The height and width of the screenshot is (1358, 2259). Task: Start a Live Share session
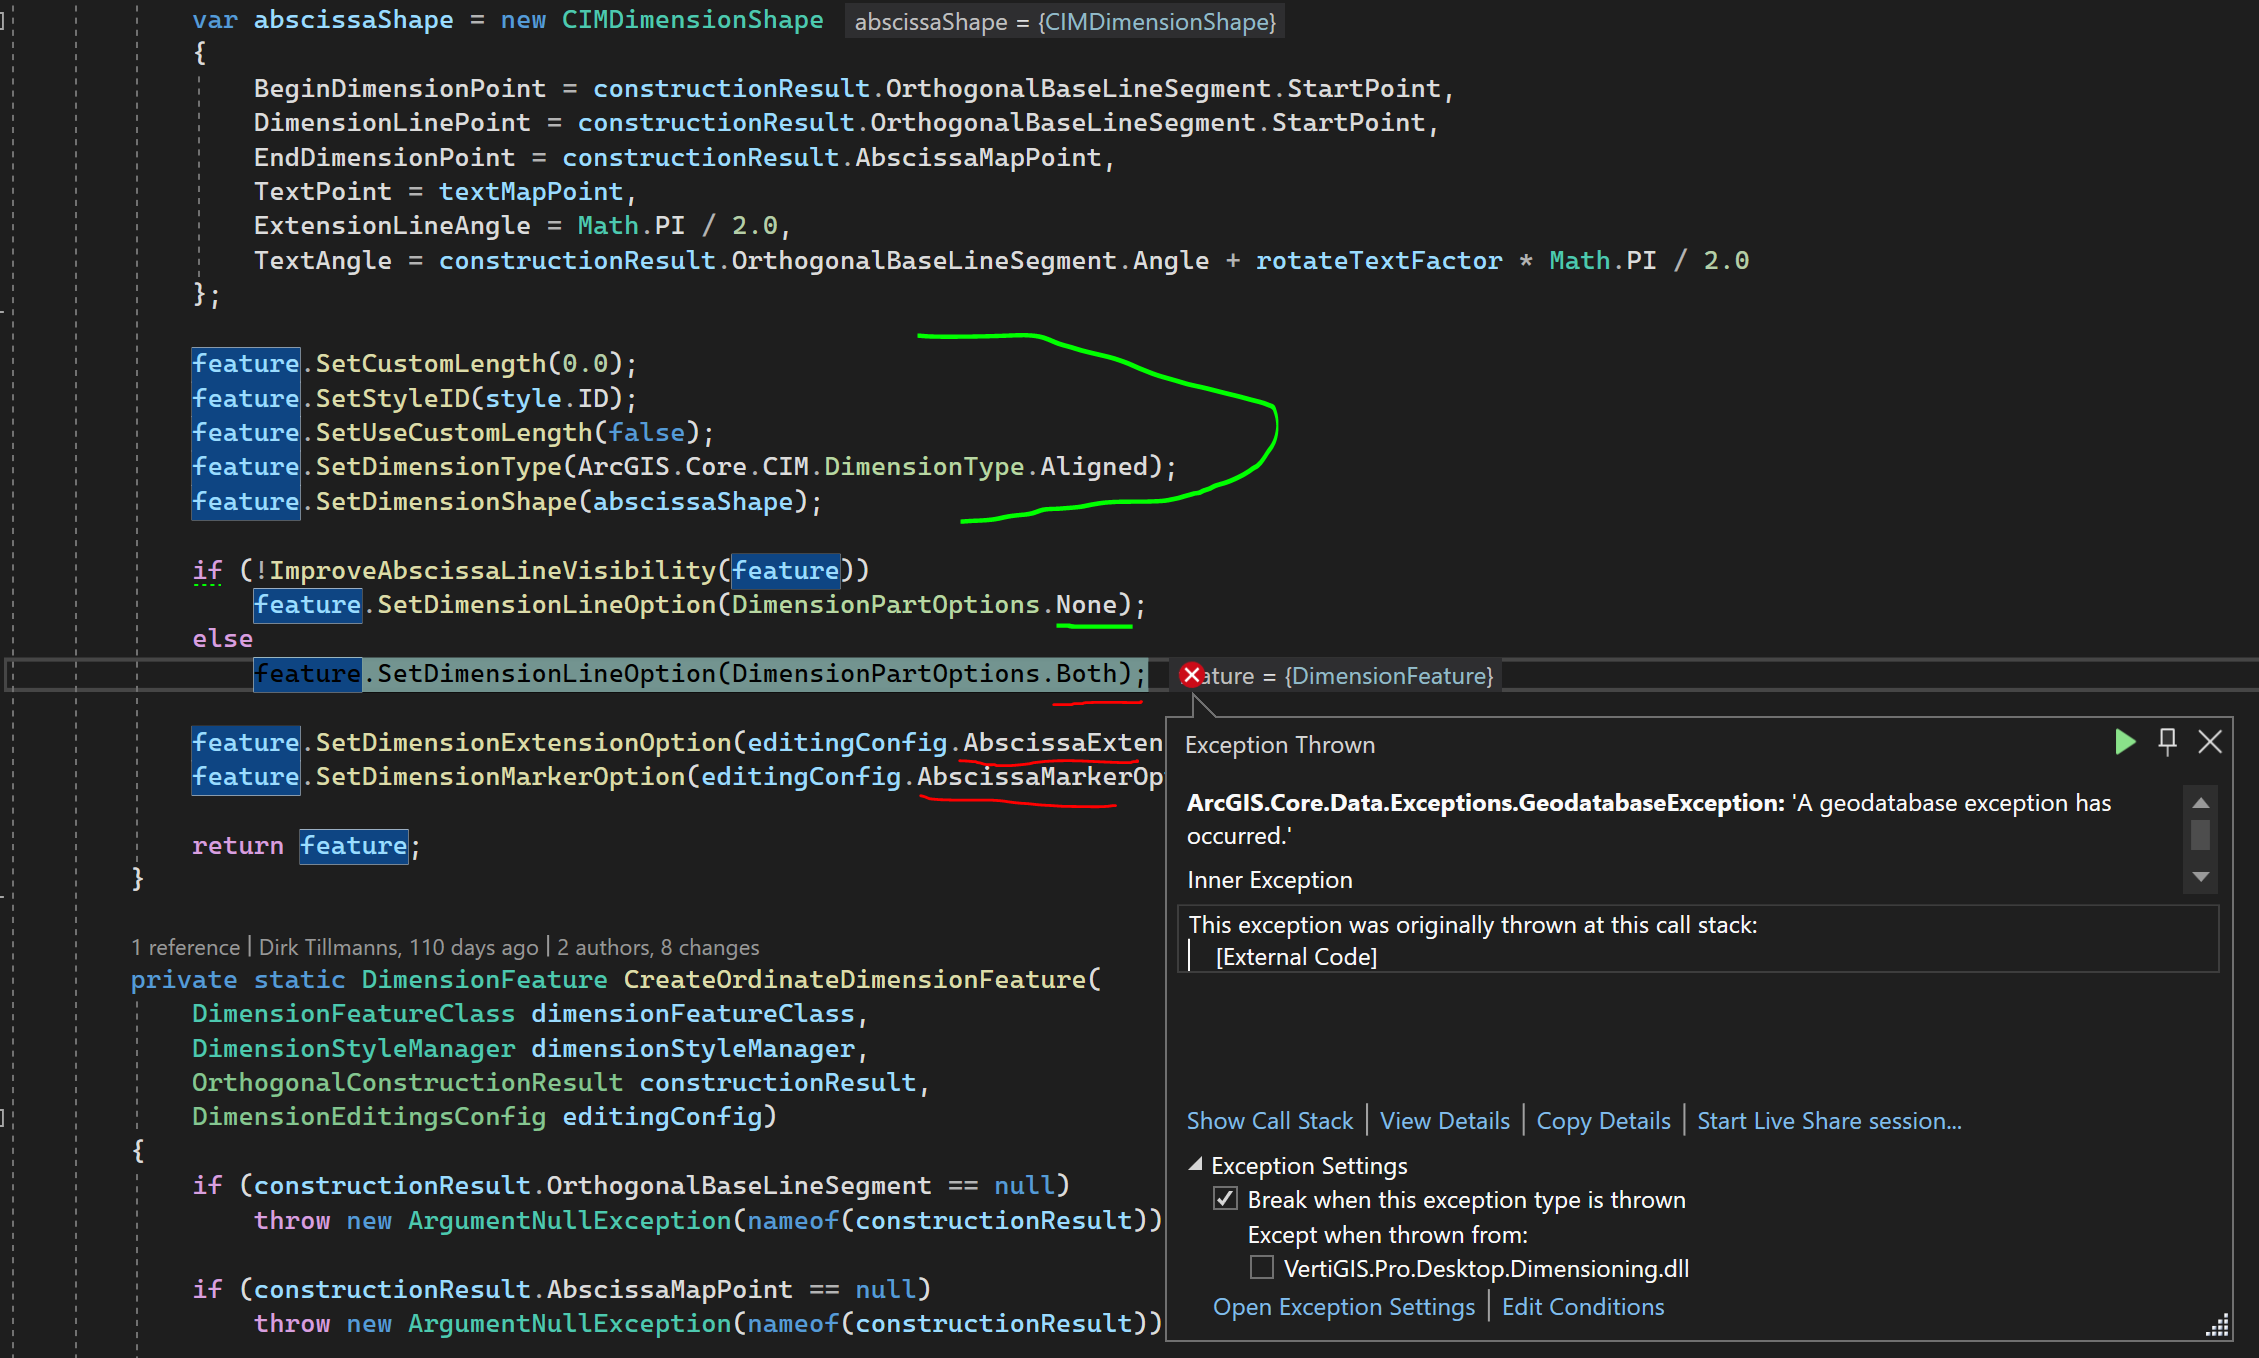point(1829,1121)
